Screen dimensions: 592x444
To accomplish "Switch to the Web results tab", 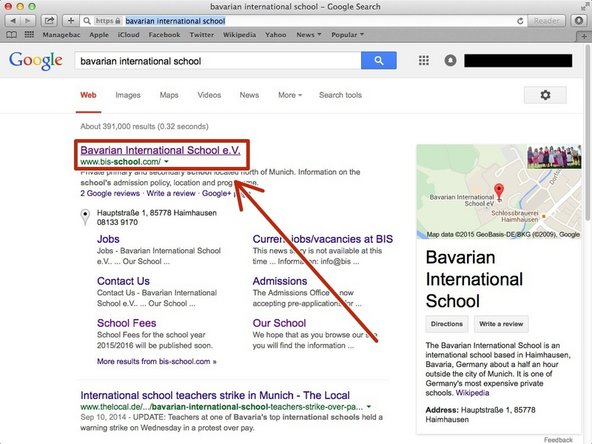I will pyautogui.click(x=88, y=95).
